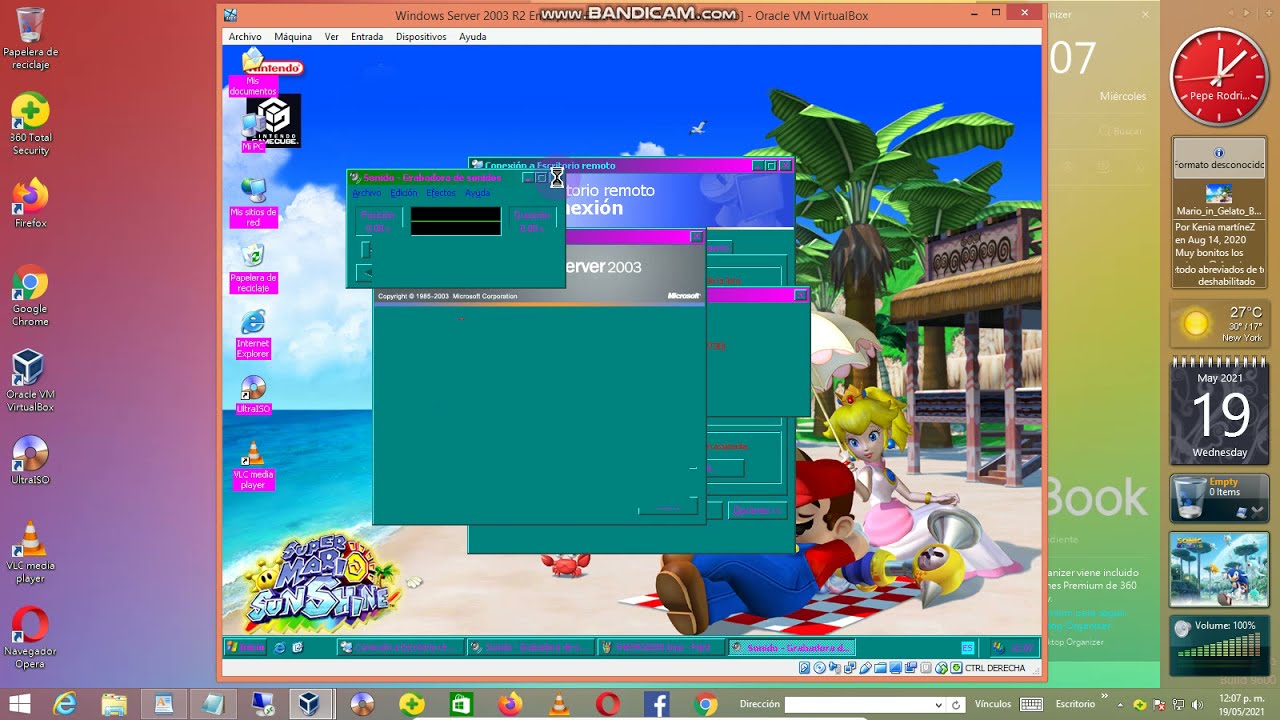Screen dimensions: 1280x720
Task: Open Escritorio toolbar on host taskbar
Action: tap(1075, 704)
